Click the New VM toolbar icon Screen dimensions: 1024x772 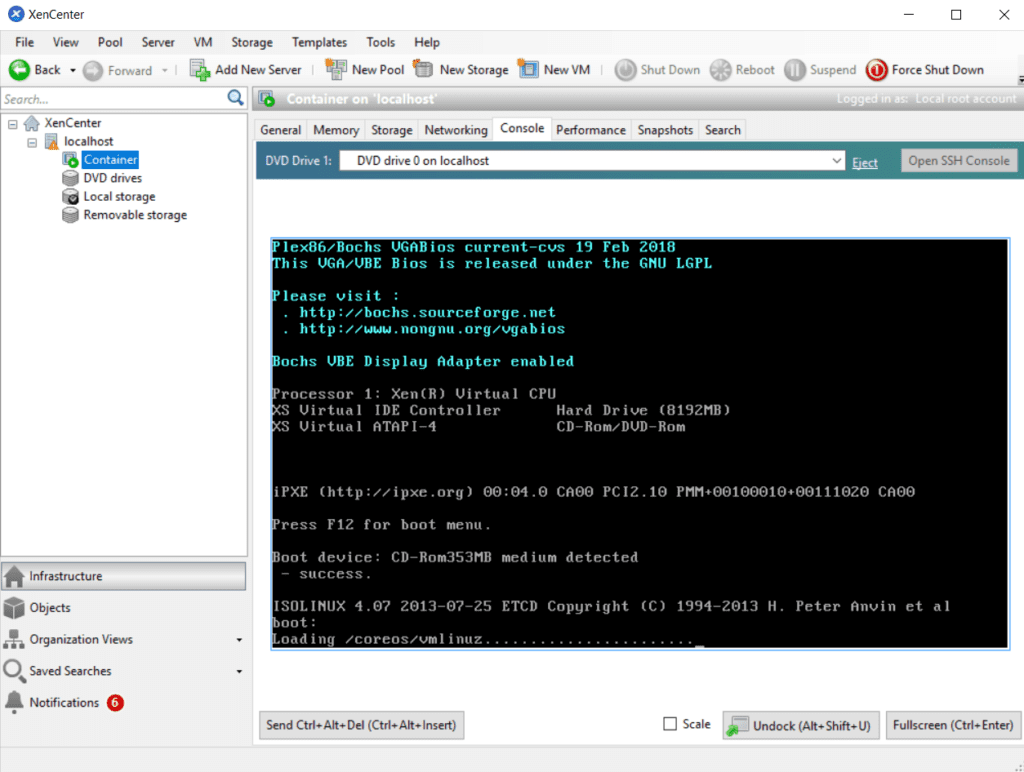pos(528,70)
